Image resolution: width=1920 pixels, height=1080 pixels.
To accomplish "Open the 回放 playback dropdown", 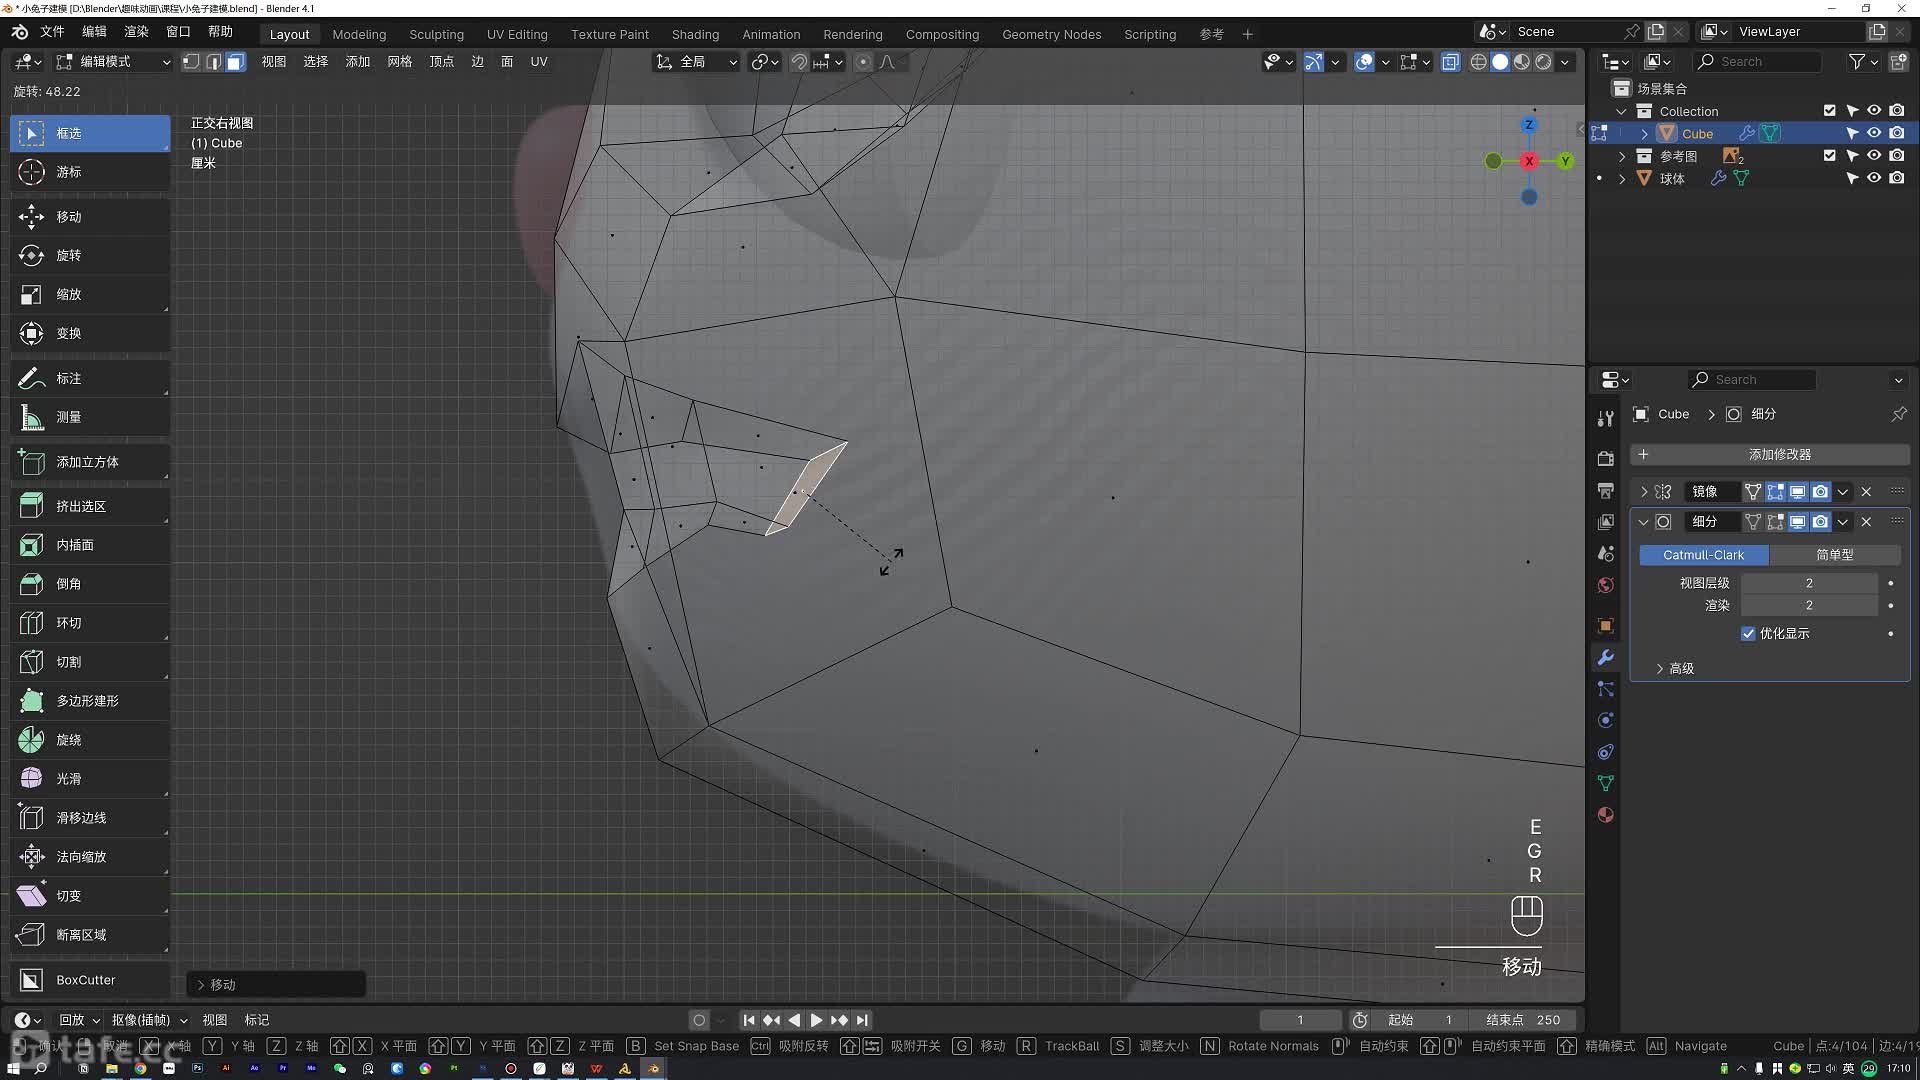I will [79, 1021].
